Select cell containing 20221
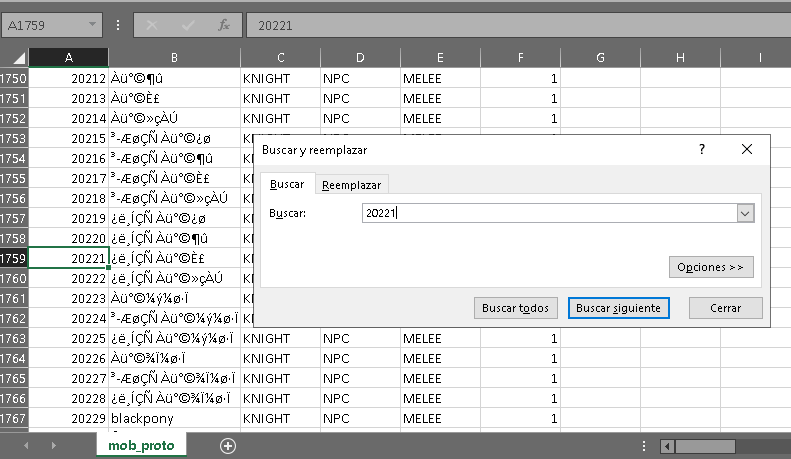Image resolution: width=791 pixels, height=459 pixels. [x=69, y=258]
